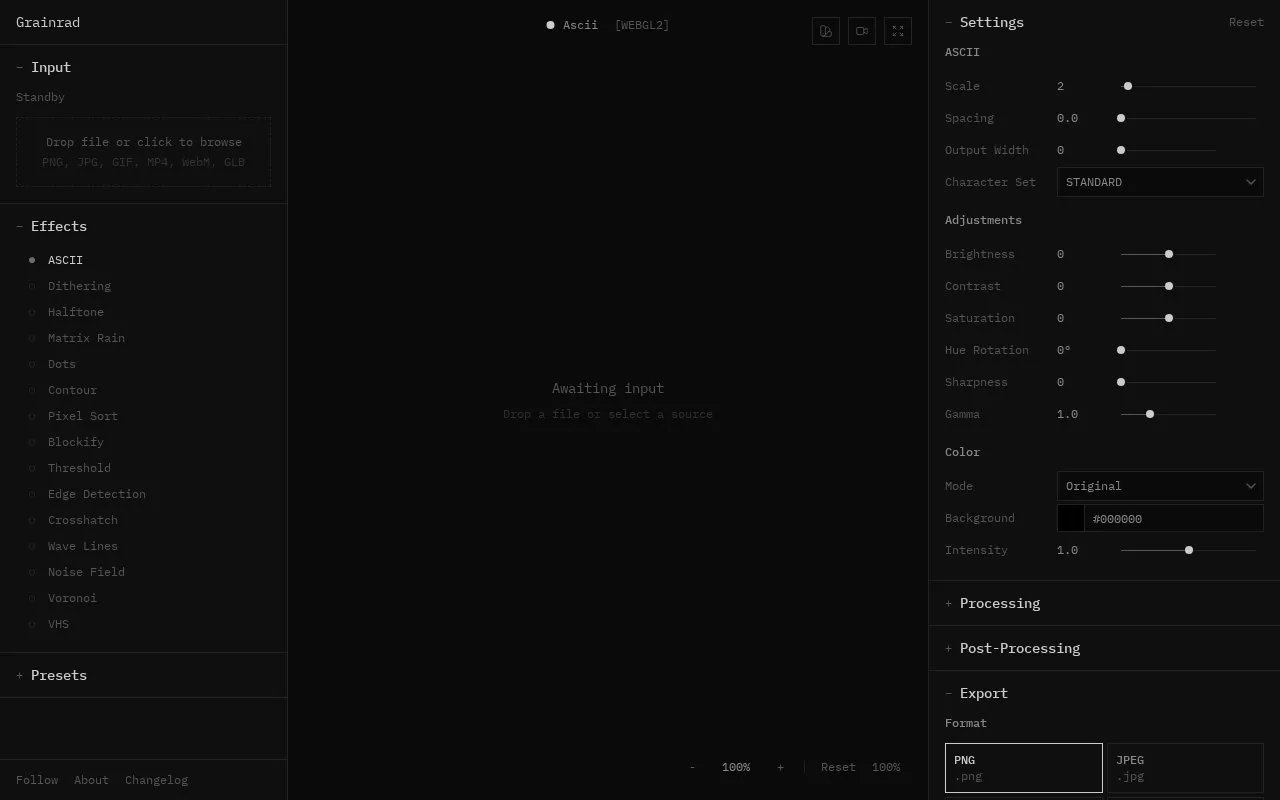Reset all settings via Reset link
Viewport: 1280px width, 800px height.
pyautogui.click(x=1246, y=22)
